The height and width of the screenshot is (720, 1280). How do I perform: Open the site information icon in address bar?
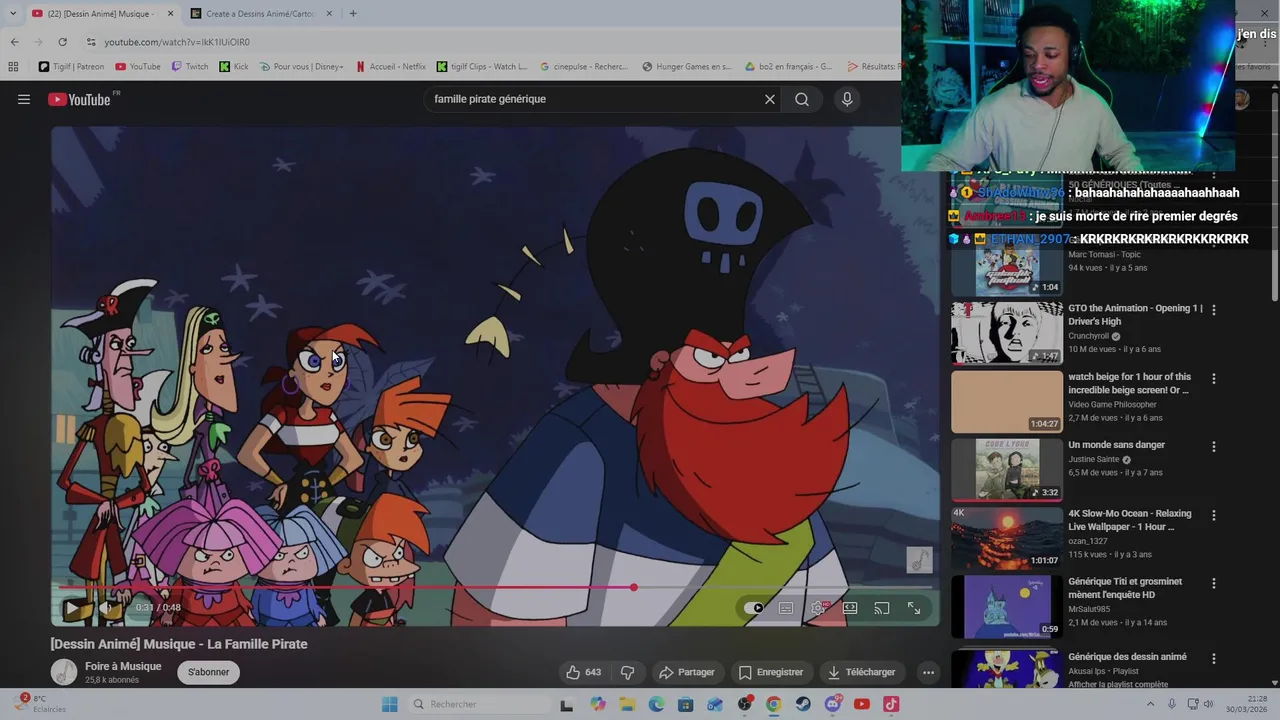click(91, 42)
